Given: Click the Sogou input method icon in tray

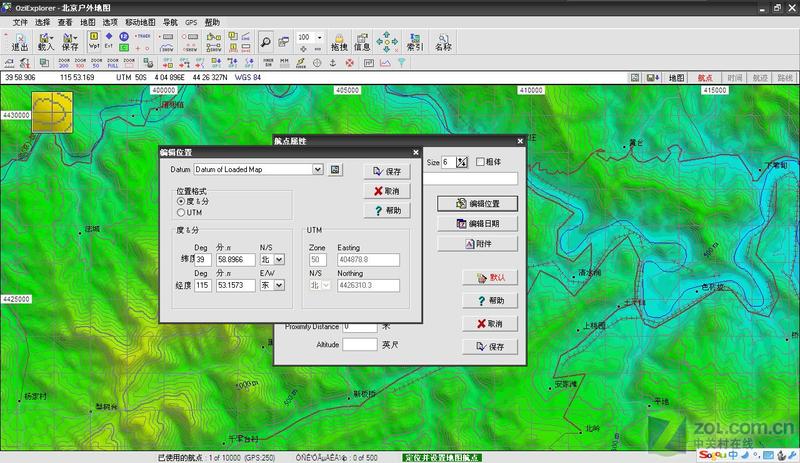Looking at the screenshot, I should point(712,455).
